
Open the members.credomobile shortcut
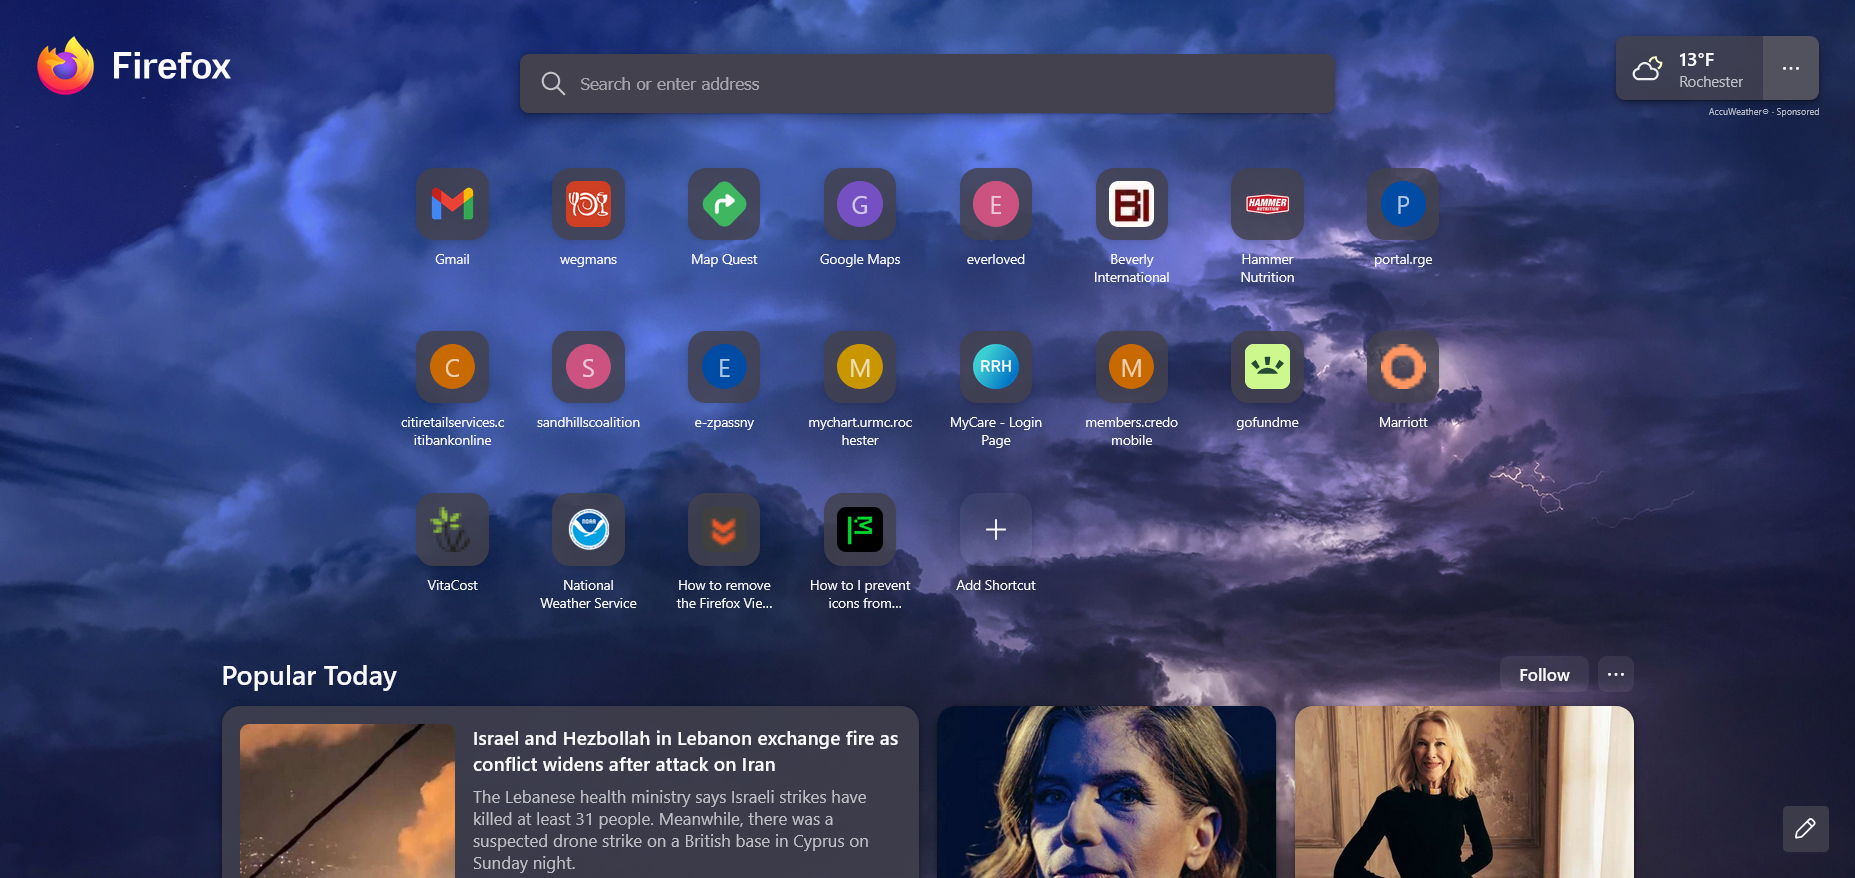[1132, 367]
